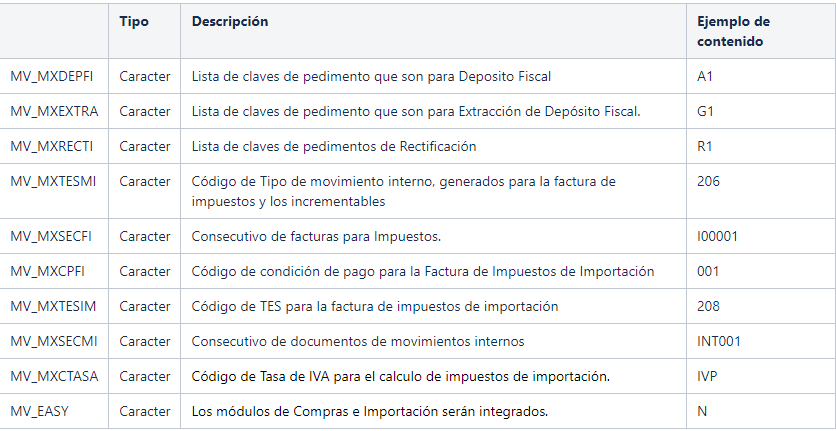The height and width of the screenshot is (431, 836).
Task: Click the Compras e Importación integration description
Action: 370,412
